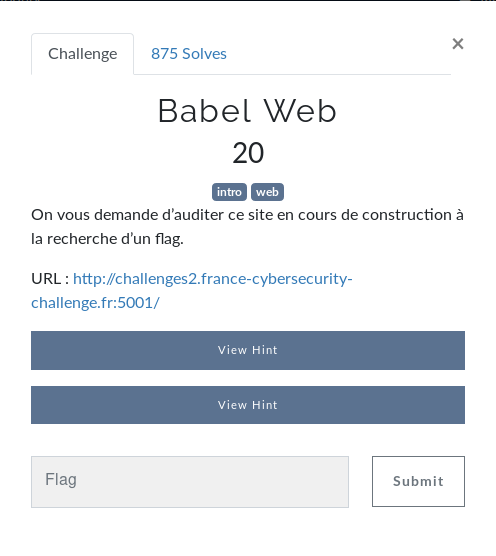
Task: Click the Babel Web challenge title
Action: 247,111
